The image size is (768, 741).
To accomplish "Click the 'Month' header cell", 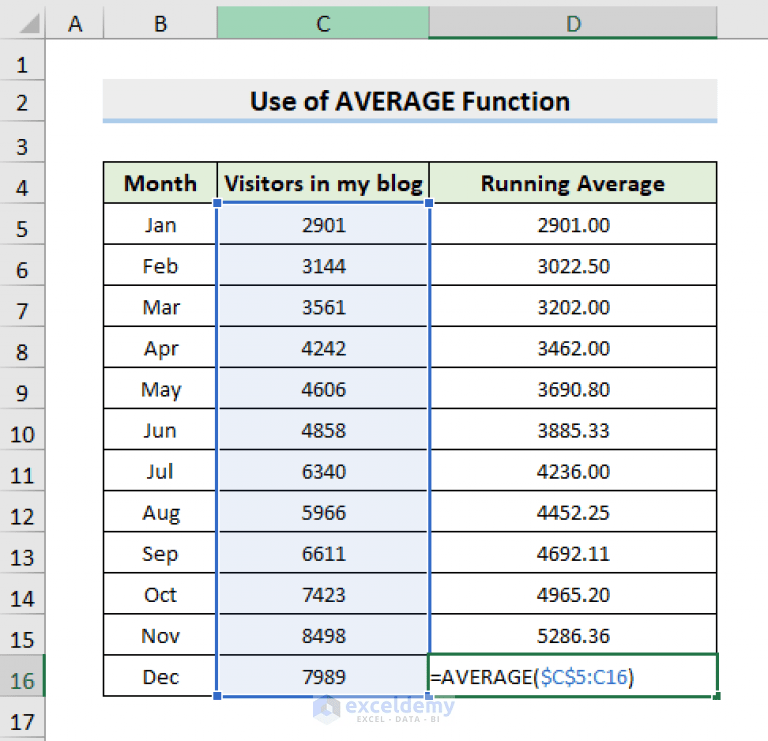I will (160, 183).
